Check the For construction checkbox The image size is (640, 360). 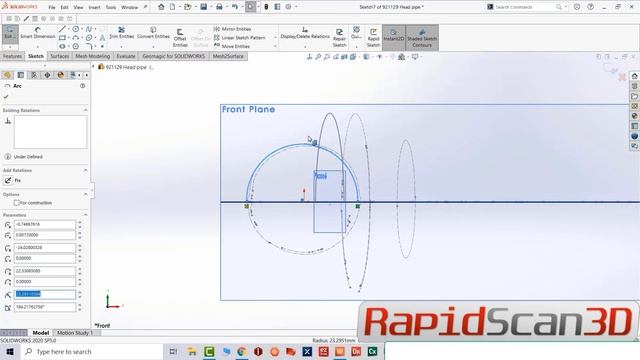[x=17, y=202]
